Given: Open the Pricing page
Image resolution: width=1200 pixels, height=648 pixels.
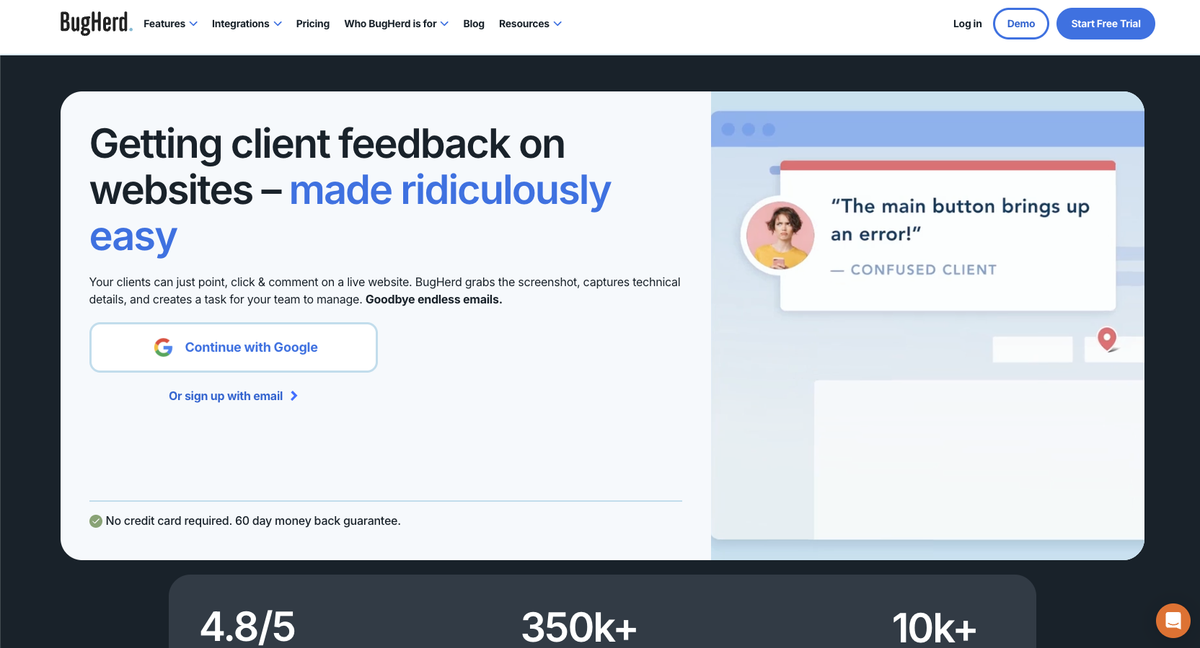Looking at the screenshot, I should [313, 24].
